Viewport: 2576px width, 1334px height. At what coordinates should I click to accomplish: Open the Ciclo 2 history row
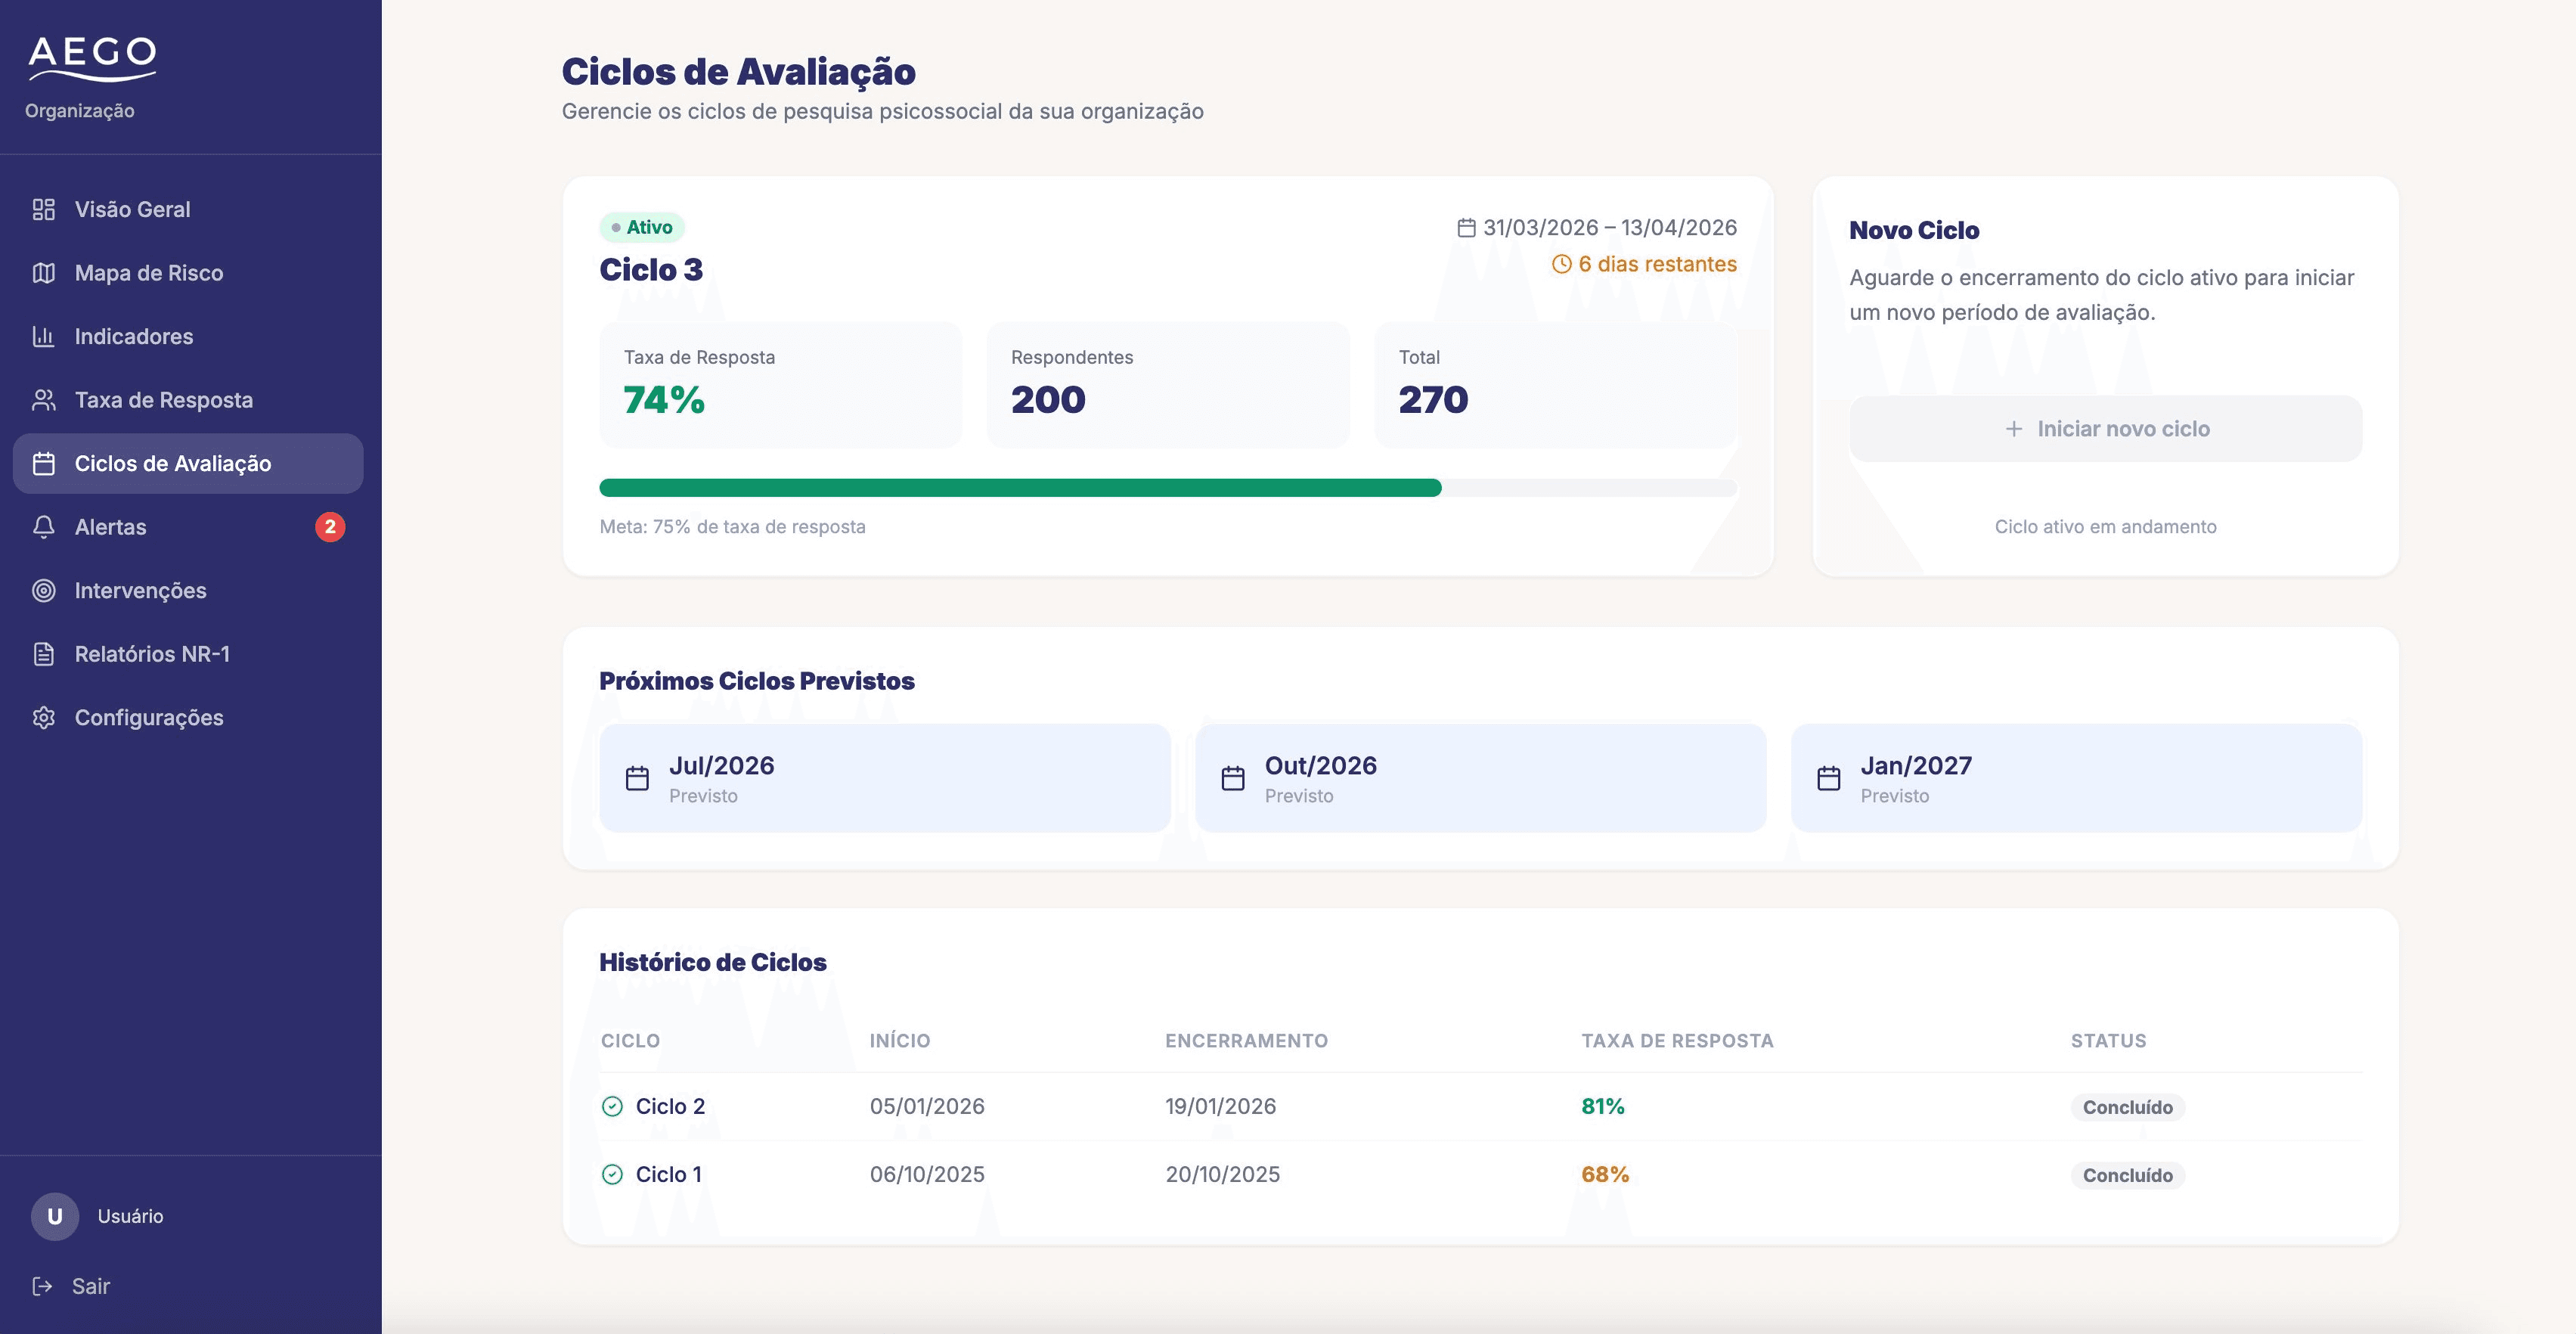coord(1480,1106)
